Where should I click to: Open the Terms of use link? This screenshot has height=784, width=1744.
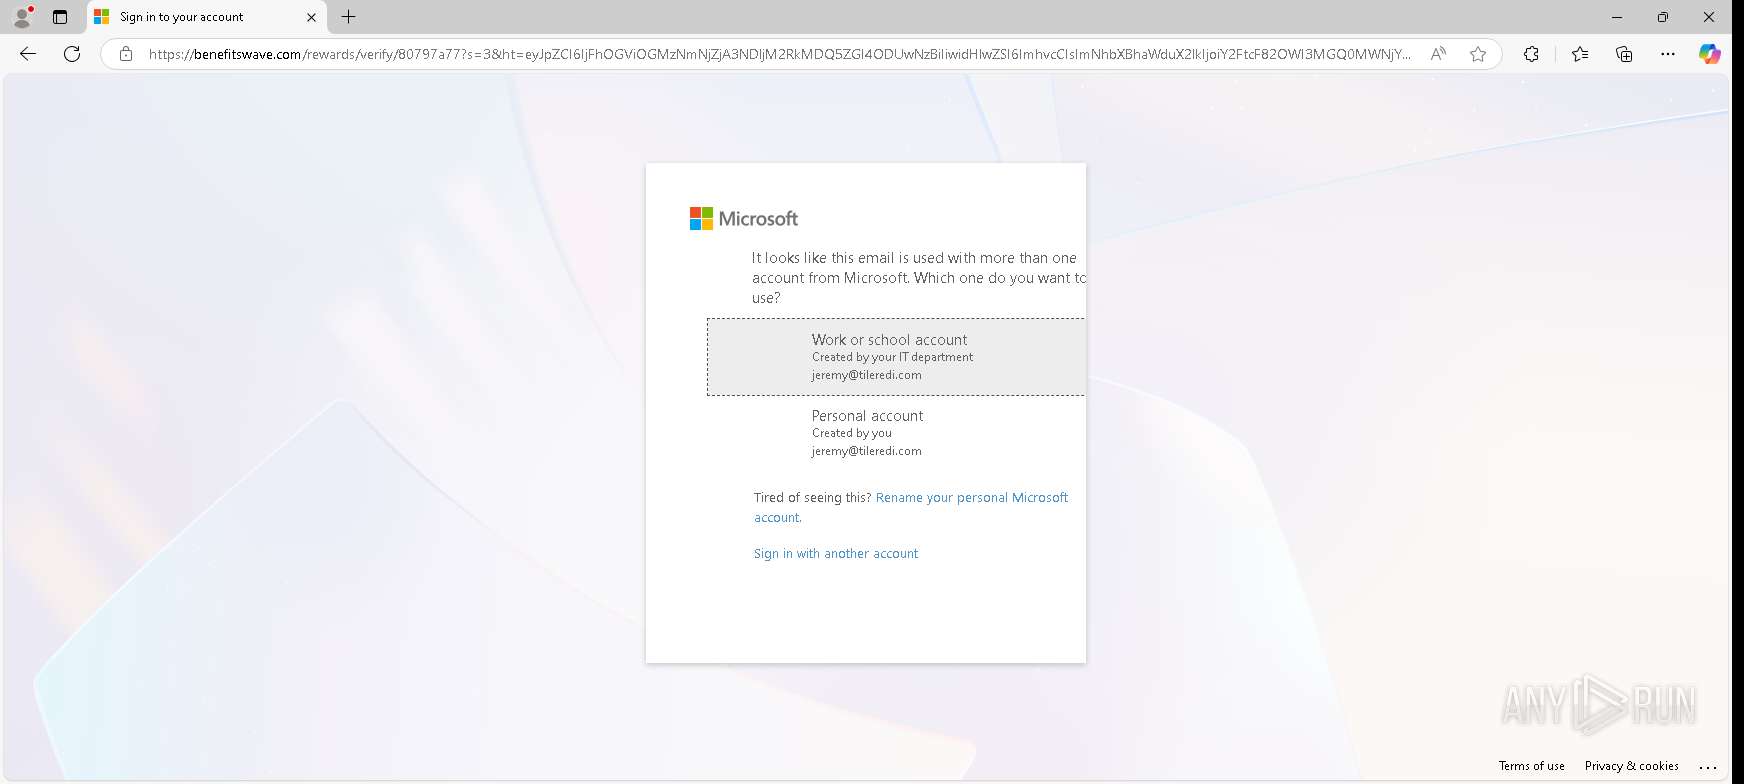click(x=1531, y=766)
